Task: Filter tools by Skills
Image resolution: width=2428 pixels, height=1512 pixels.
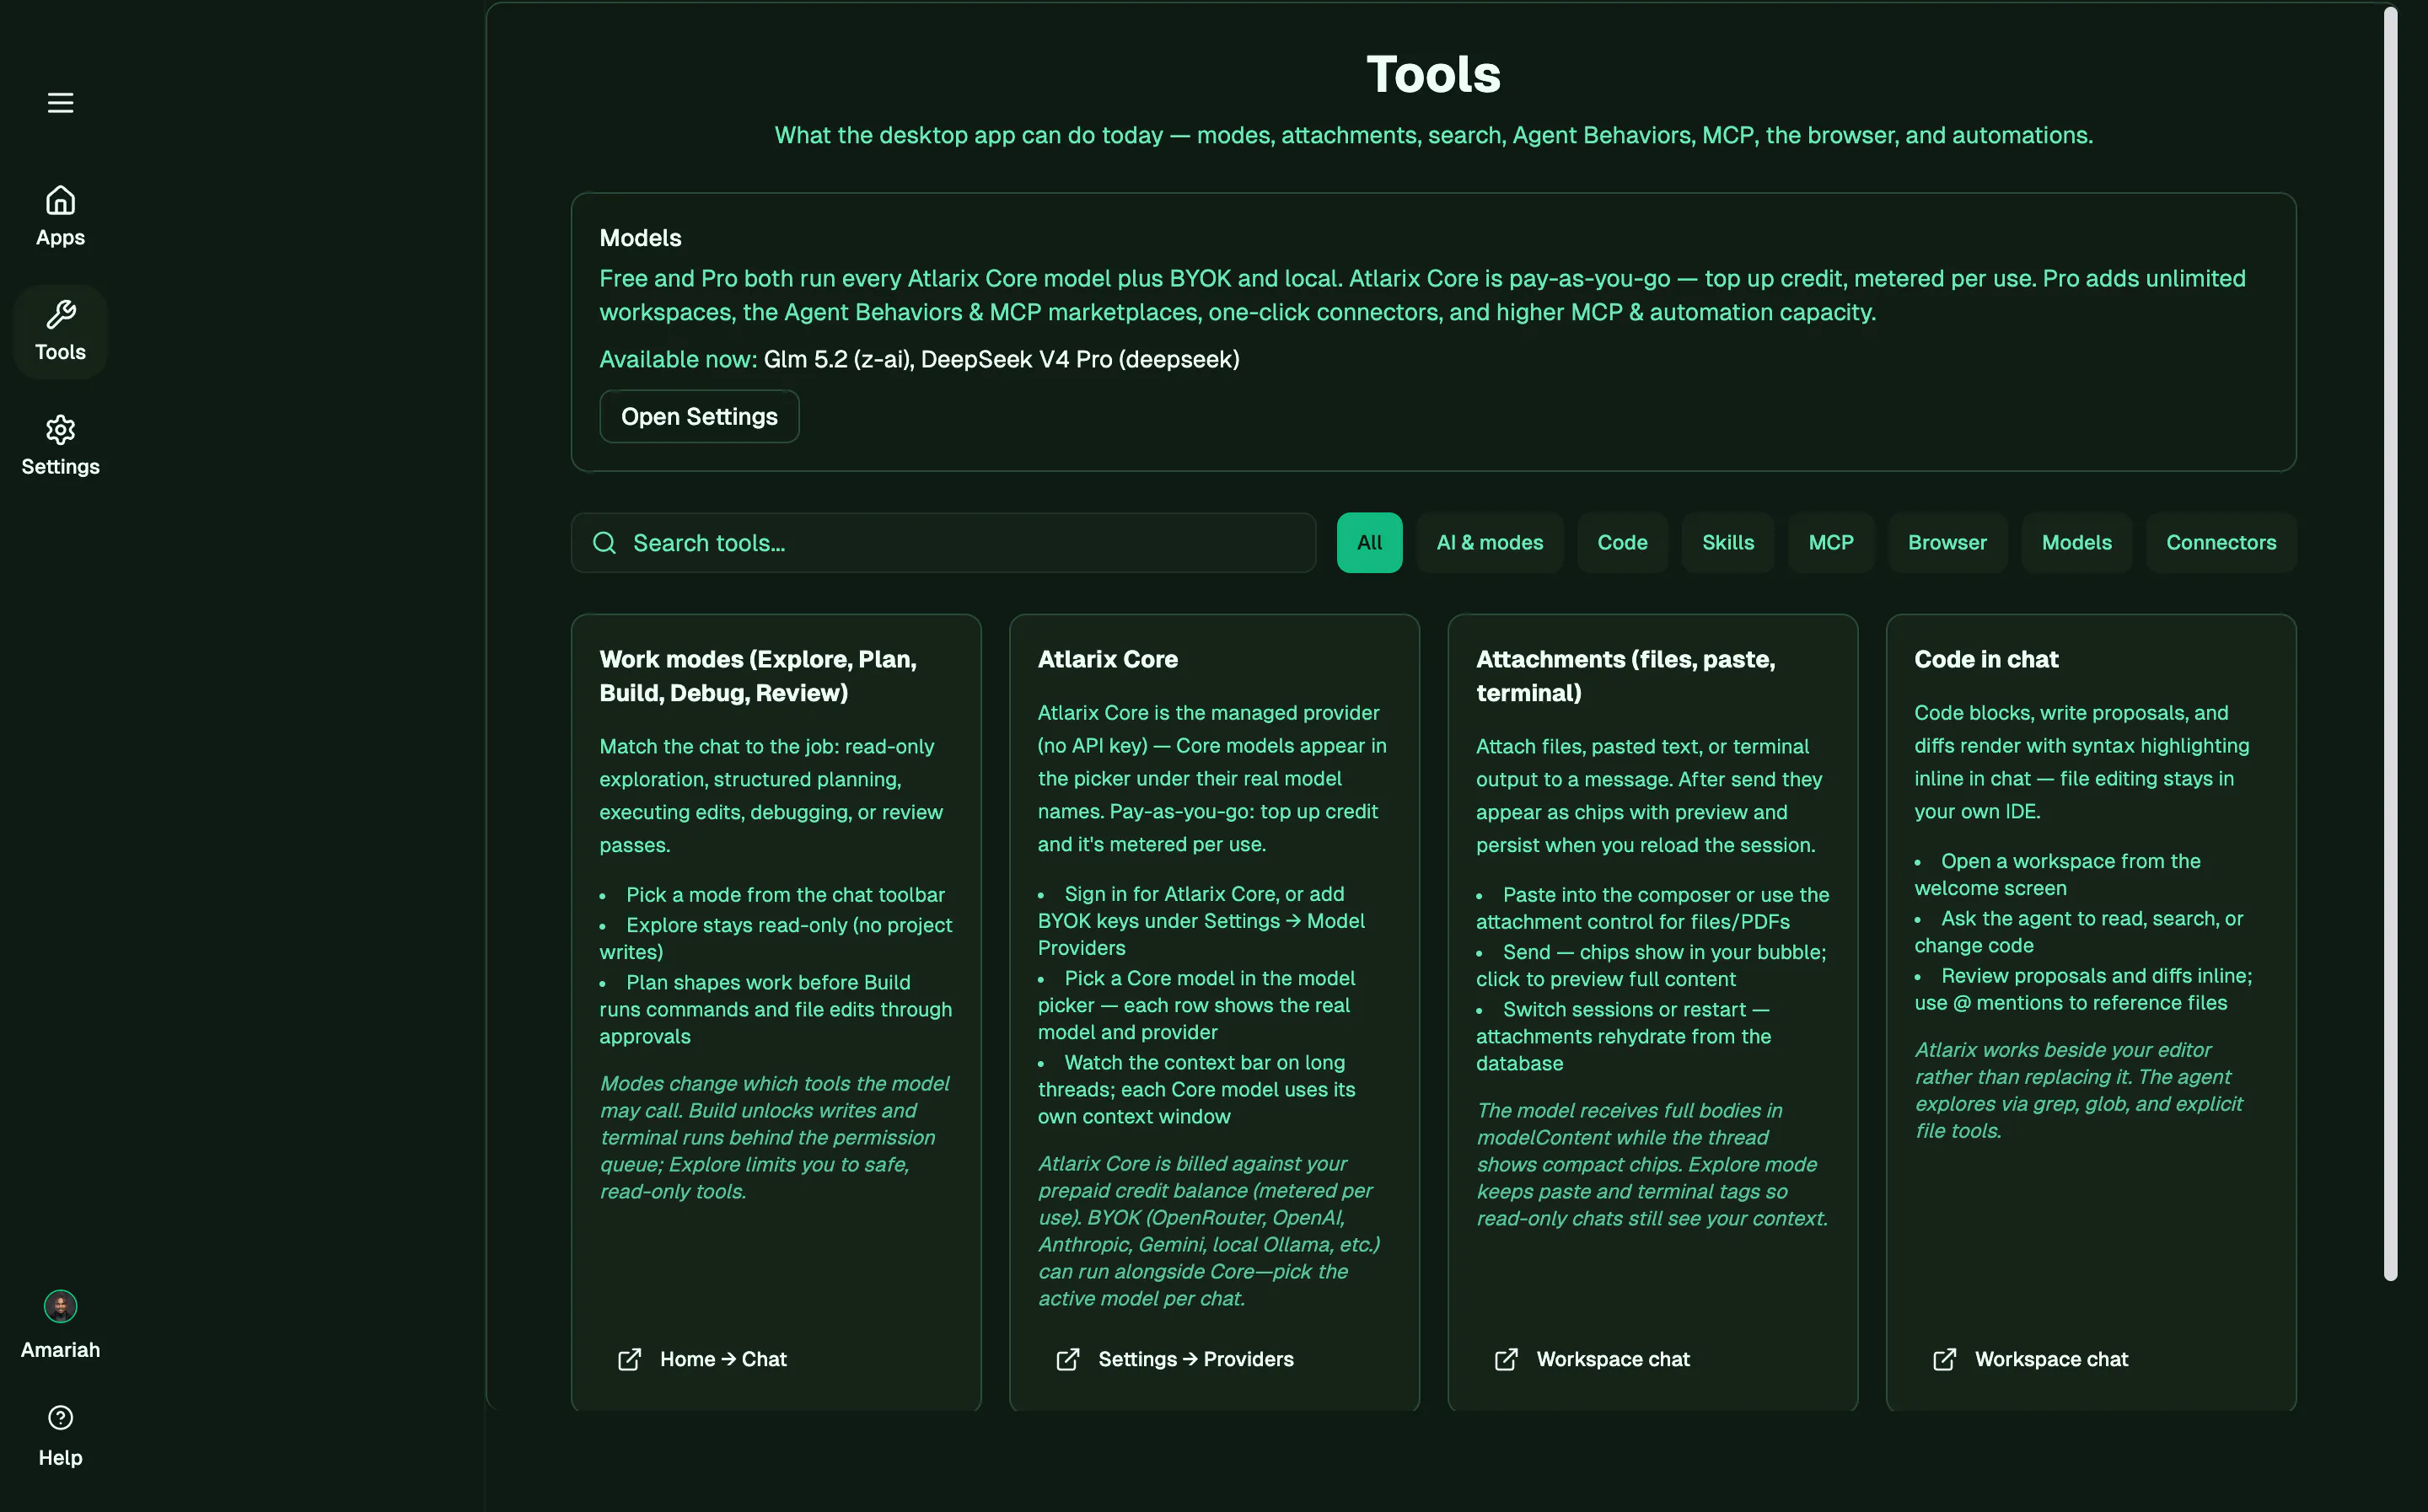Action: tap(1728, 543)
